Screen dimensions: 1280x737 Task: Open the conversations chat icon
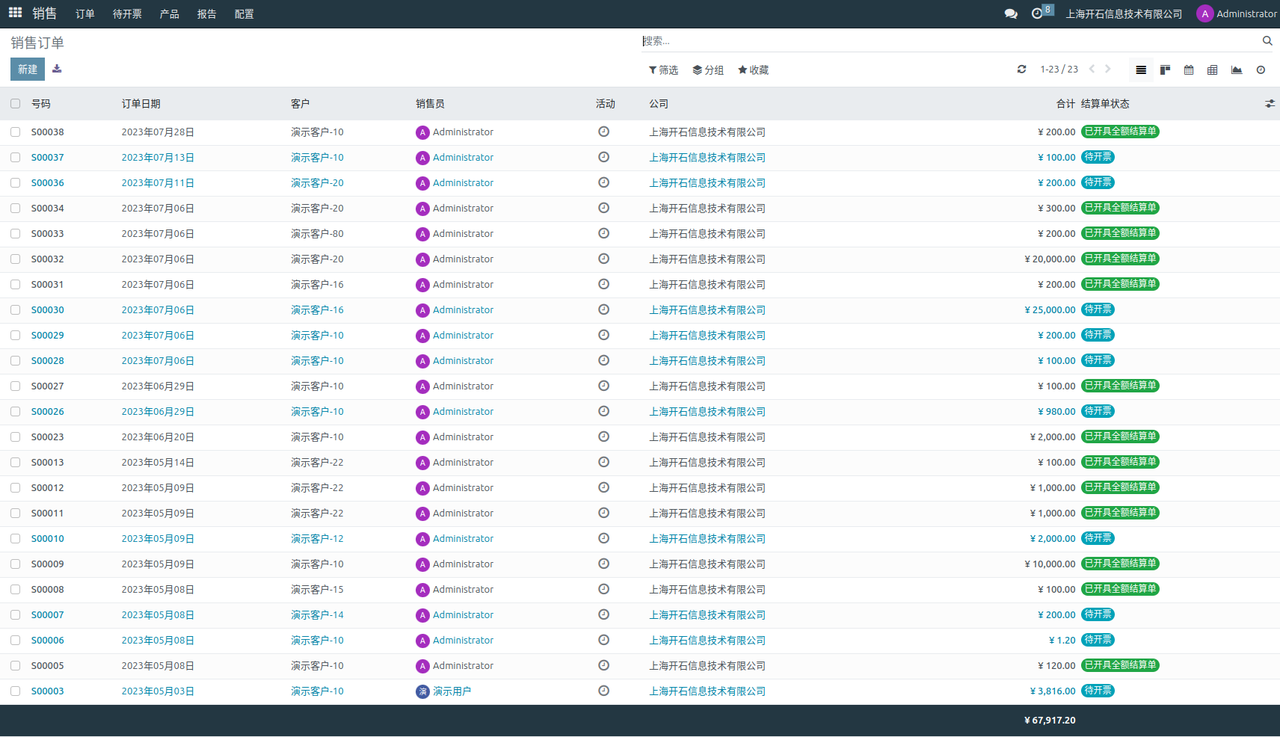coord(1011,14)
